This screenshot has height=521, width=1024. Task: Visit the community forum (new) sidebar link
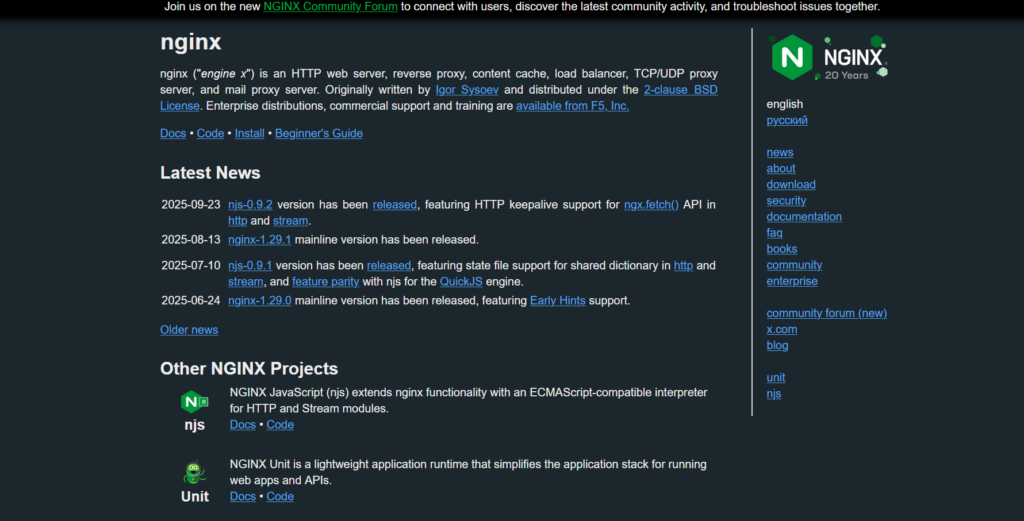pos(826,313)
